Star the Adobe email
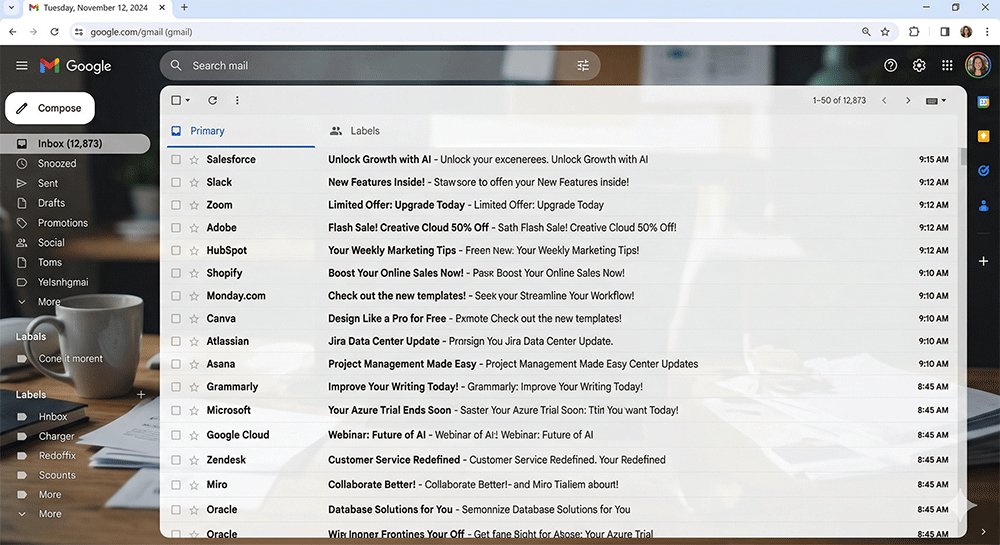This screenshot has width=1000, height=545. [194, 228]
